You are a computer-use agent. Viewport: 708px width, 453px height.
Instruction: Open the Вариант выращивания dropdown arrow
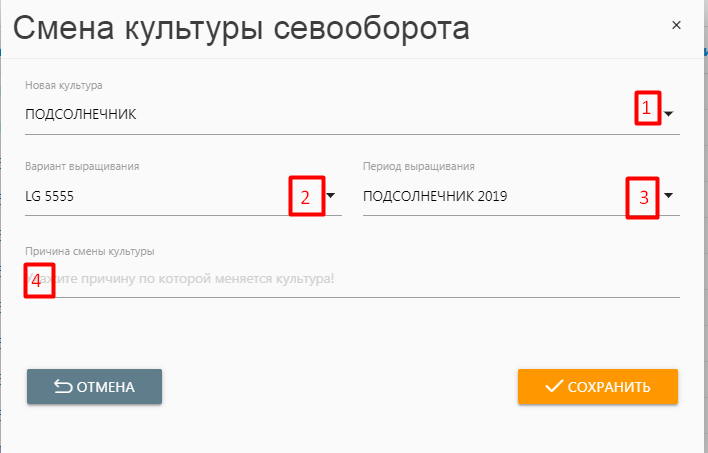pos(331,196)
